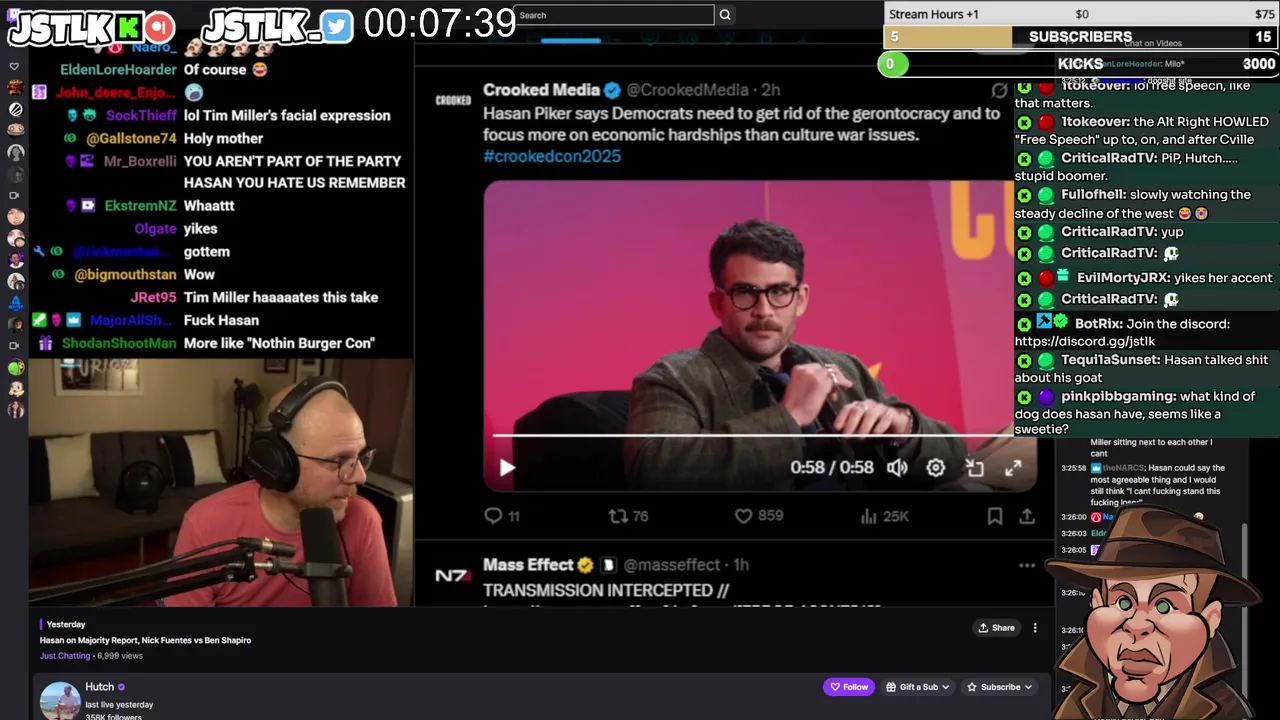Click the Kick logo in the header

point(130,26)
